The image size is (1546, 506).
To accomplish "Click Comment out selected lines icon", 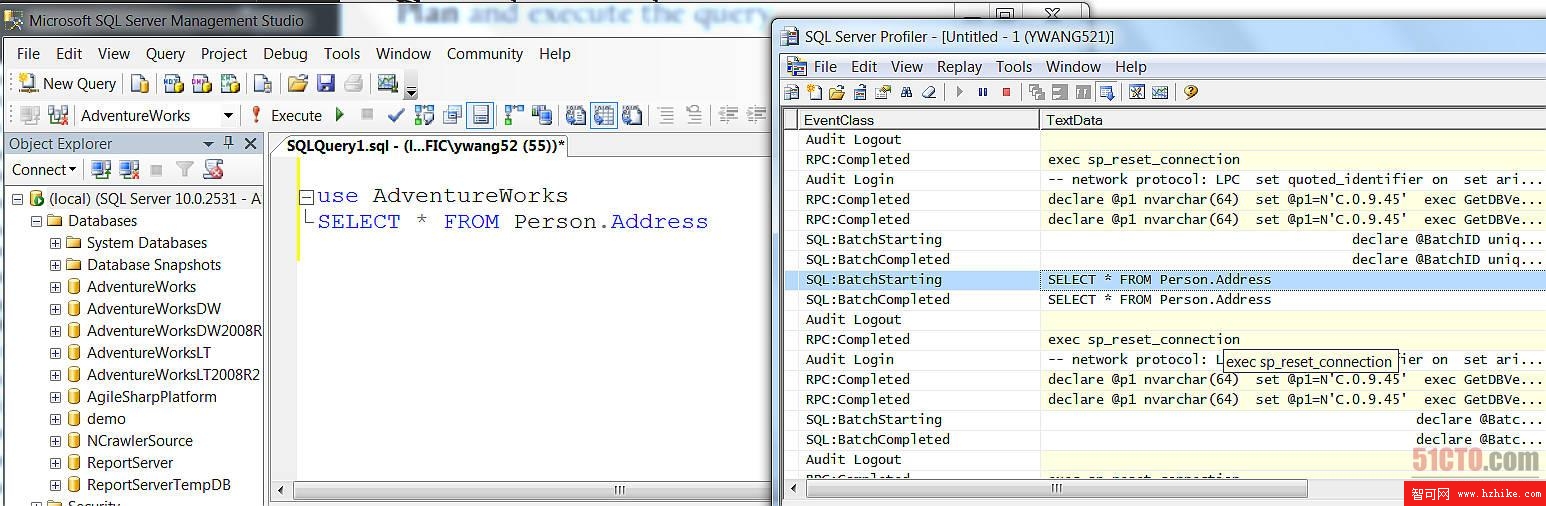I will click(x=666, y=115).
